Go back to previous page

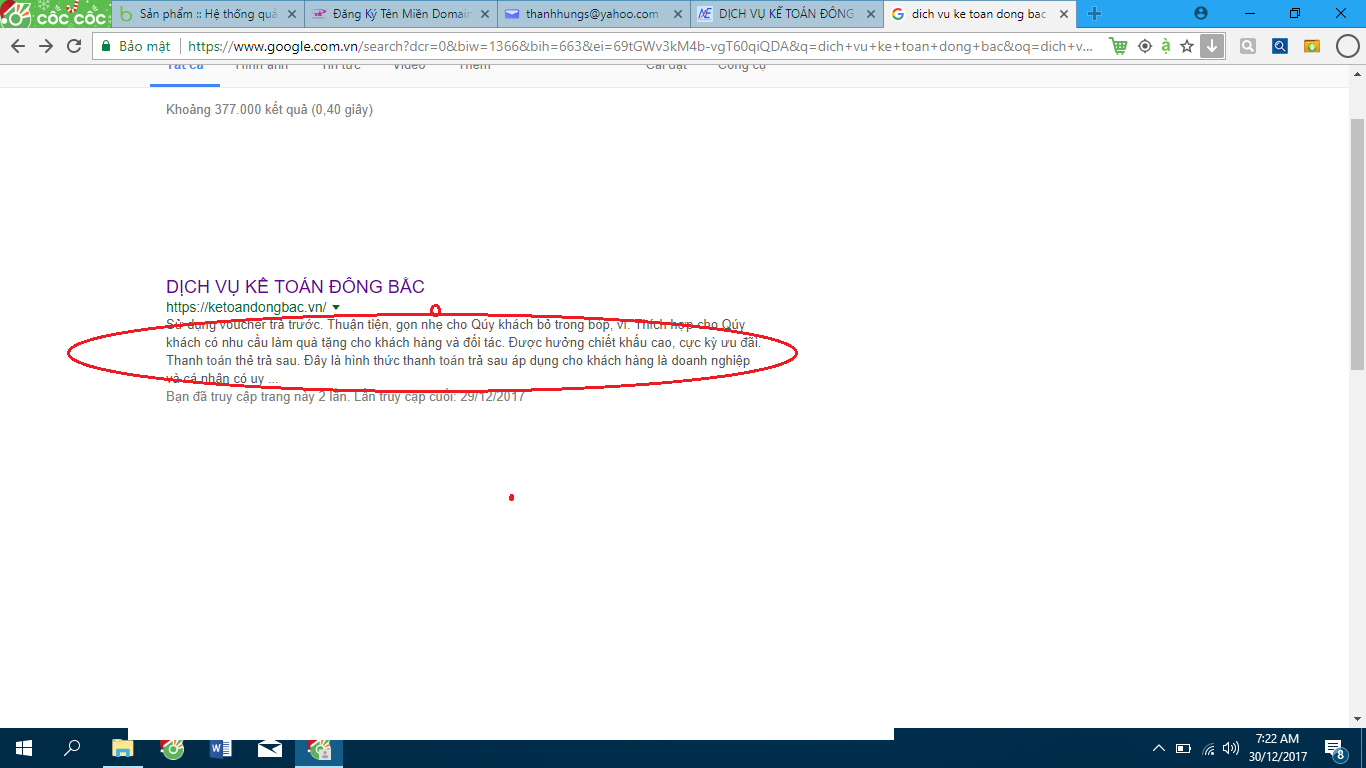[18, 46]
